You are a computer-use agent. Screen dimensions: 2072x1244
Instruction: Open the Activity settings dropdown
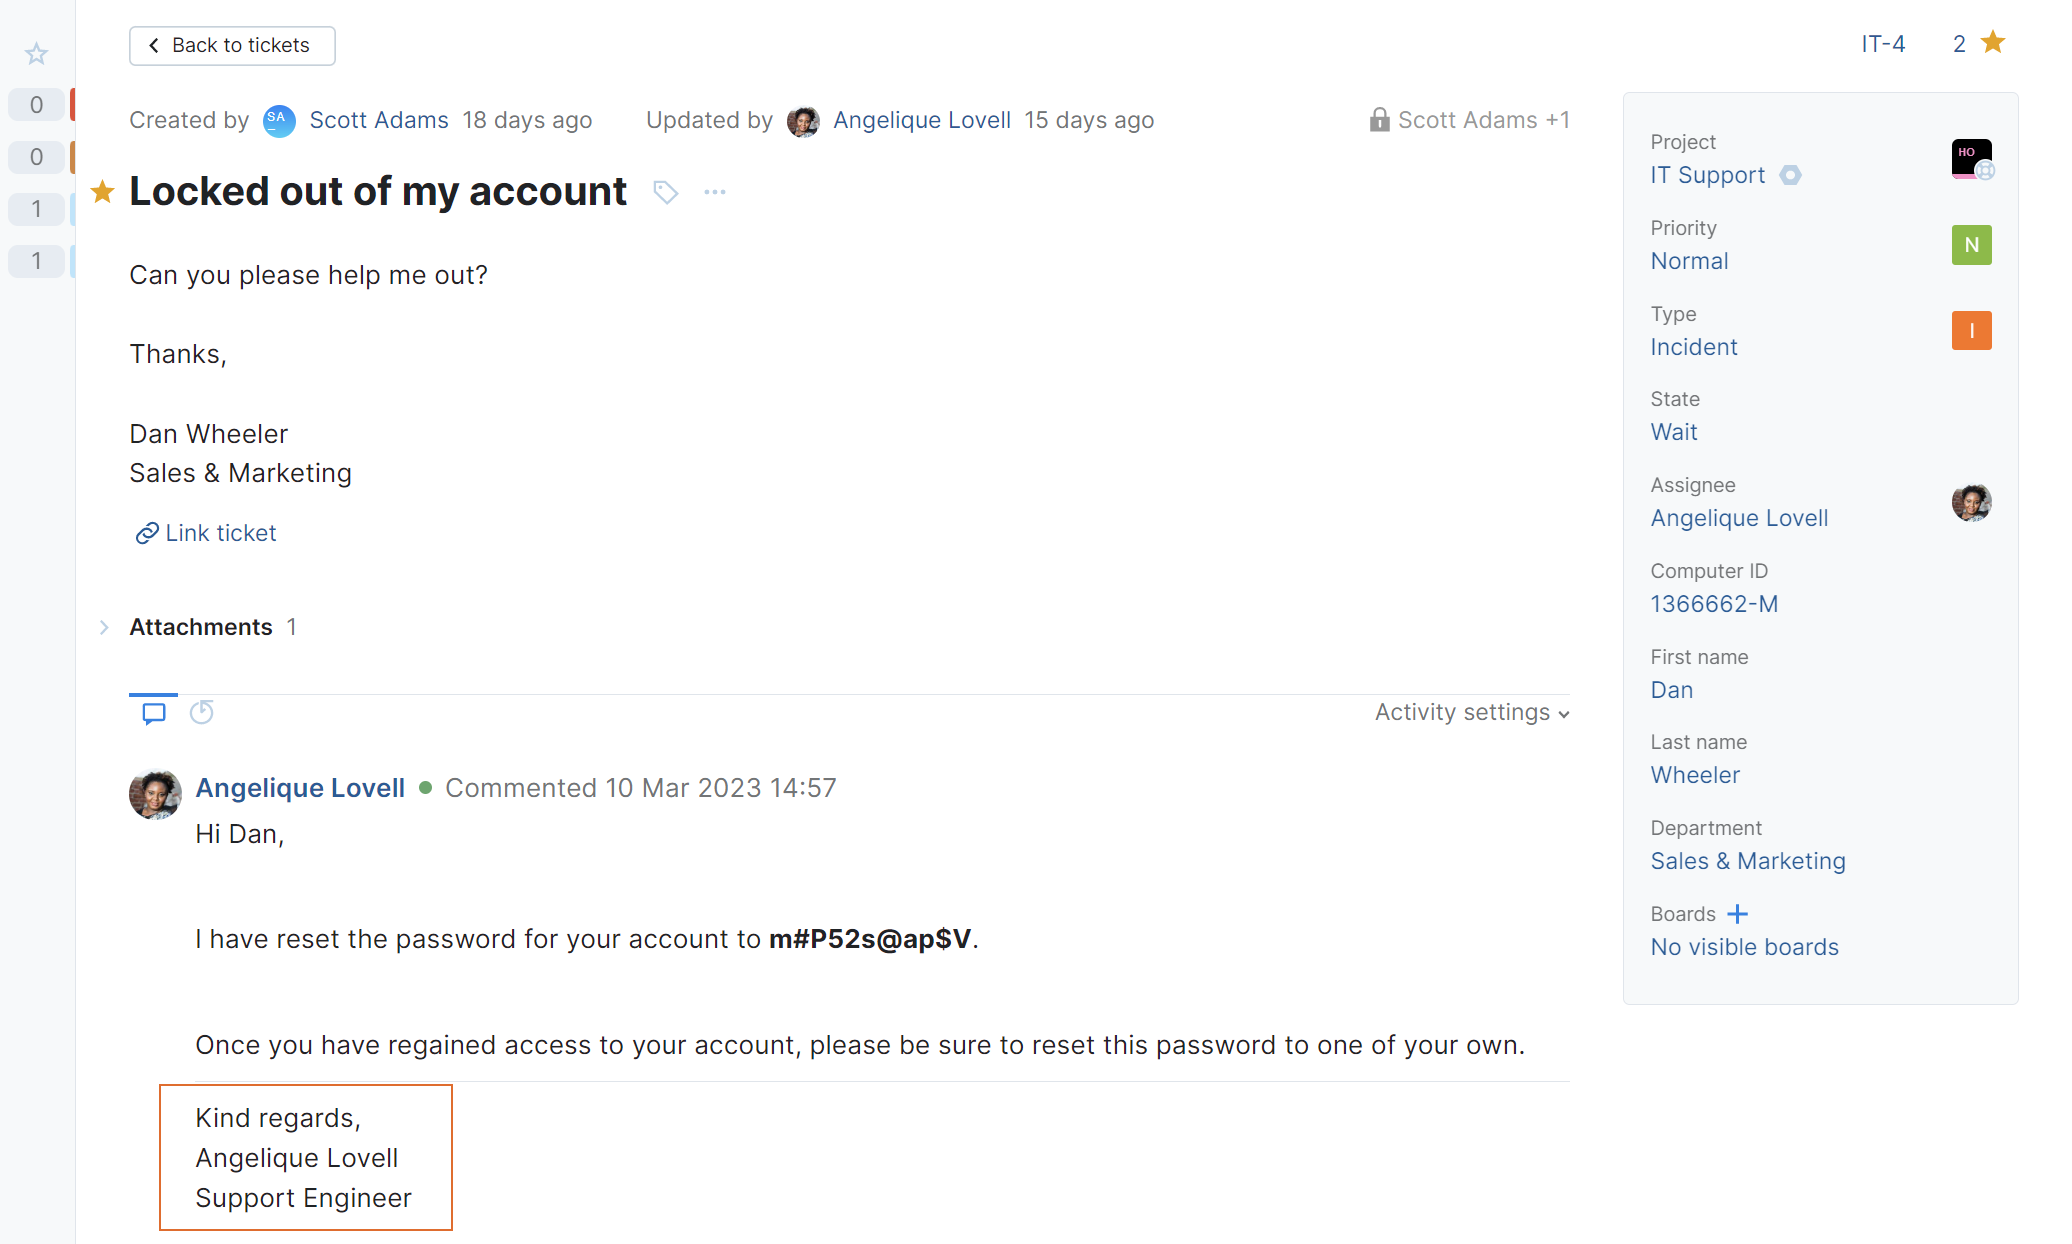pyautogui.click(x=1472, y=712)
